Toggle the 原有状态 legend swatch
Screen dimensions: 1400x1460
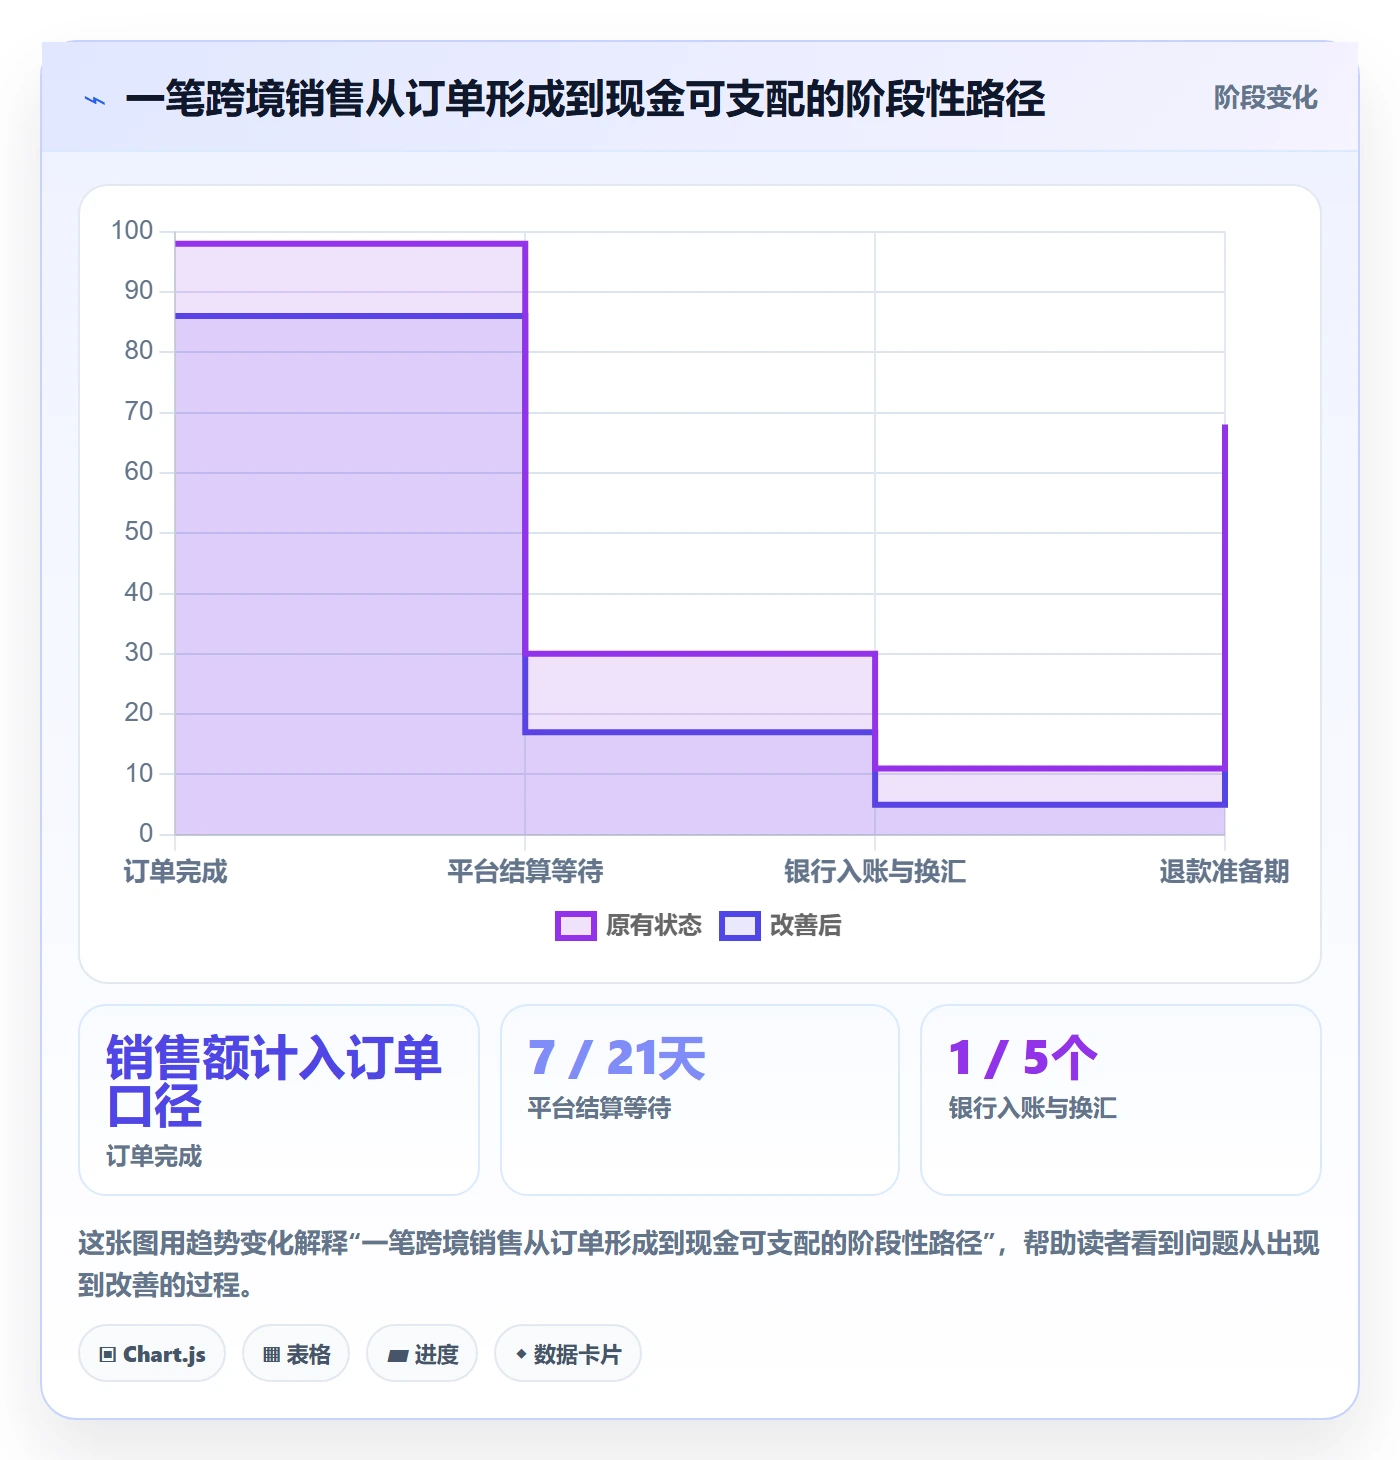pos(575,926)
